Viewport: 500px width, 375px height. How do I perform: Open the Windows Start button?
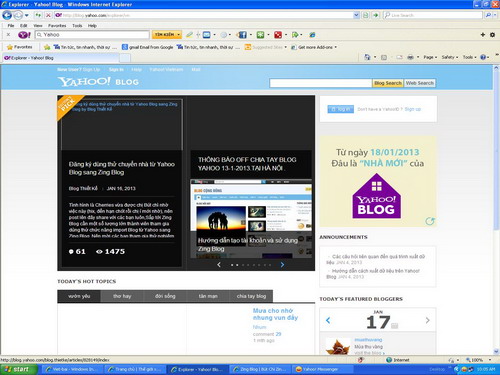tap(18, 369)
